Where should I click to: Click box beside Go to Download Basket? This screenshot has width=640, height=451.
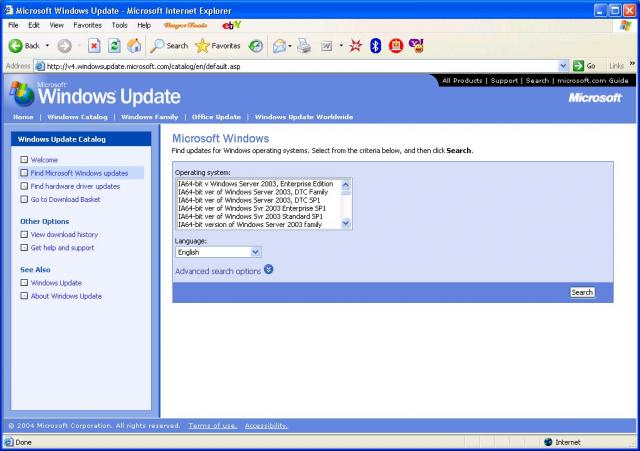[x=24, y=199]
